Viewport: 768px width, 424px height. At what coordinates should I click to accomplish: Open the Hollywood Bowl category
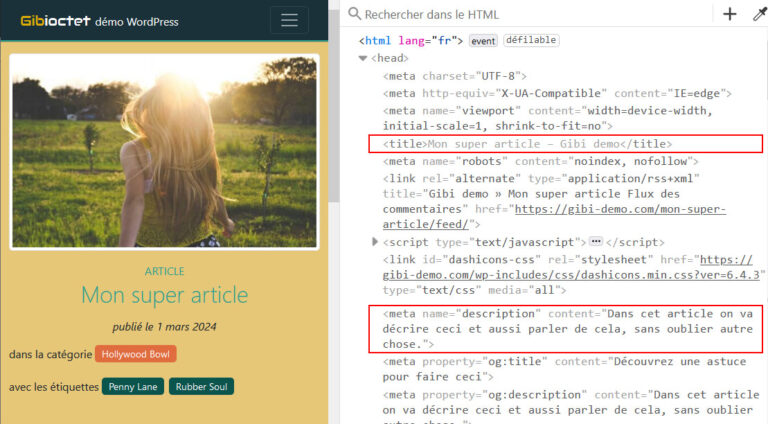pyautogui.click(x=136, y=354)
